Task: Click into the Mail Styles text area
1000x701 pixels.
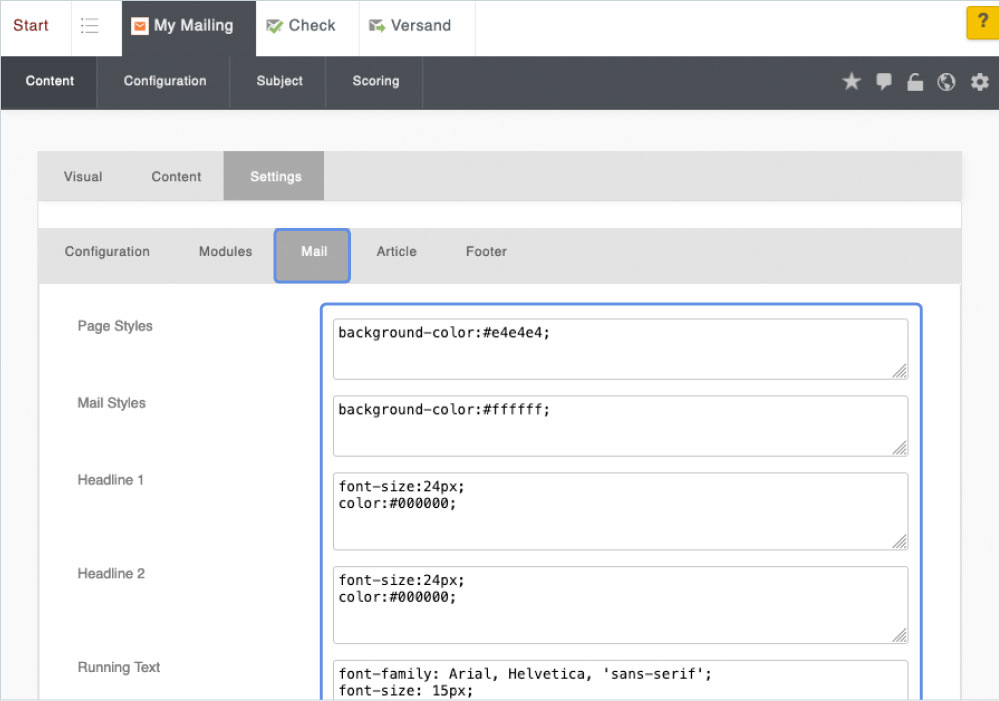Action: point(621,426)
